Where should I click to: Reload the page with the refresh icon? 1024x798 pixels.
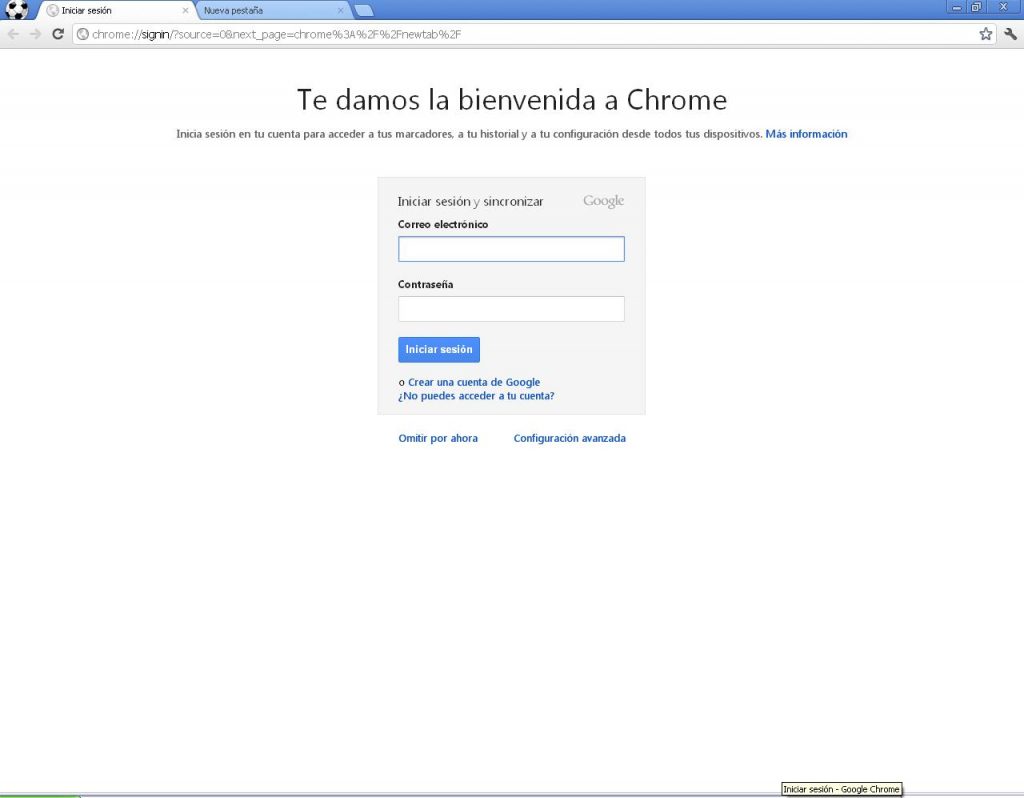[x=58, y=34]
